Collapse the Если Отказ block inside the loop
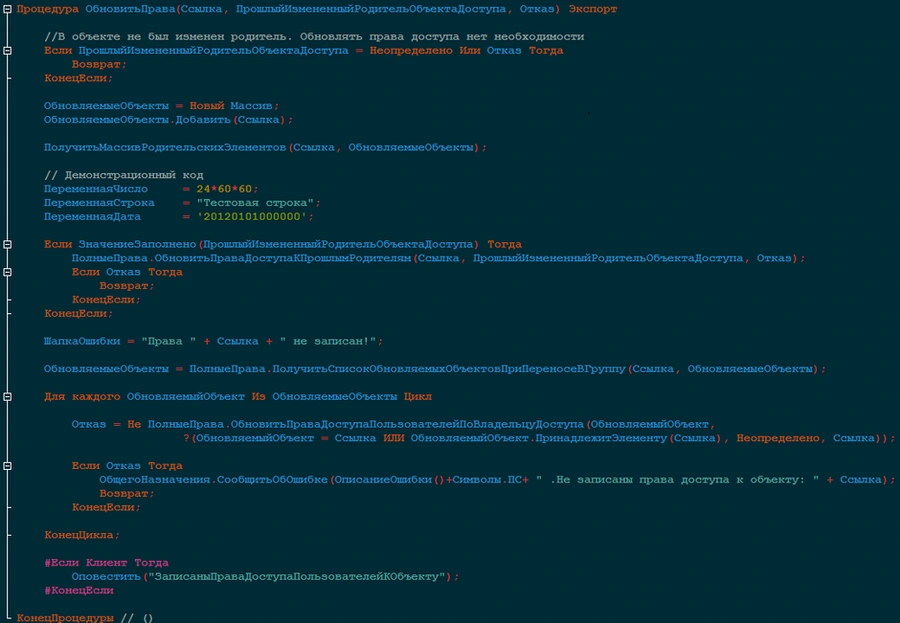 (x=7, y=466)
